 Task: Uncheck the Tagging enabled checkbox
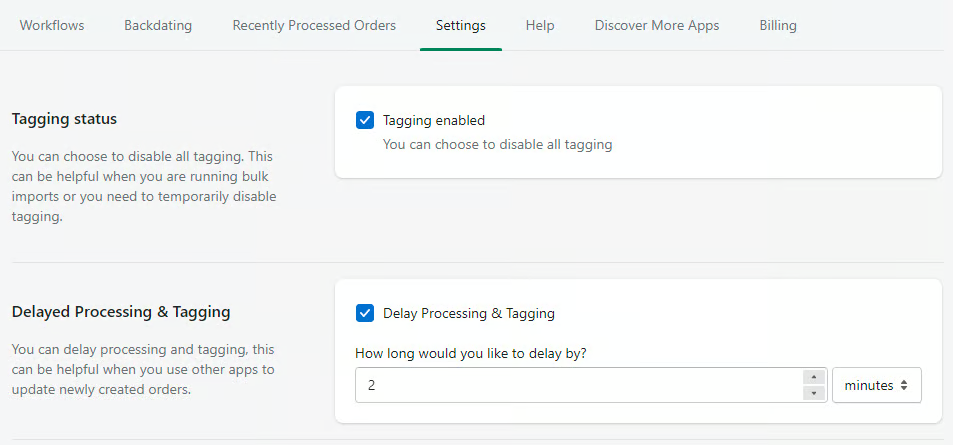(x=365, y=120)
